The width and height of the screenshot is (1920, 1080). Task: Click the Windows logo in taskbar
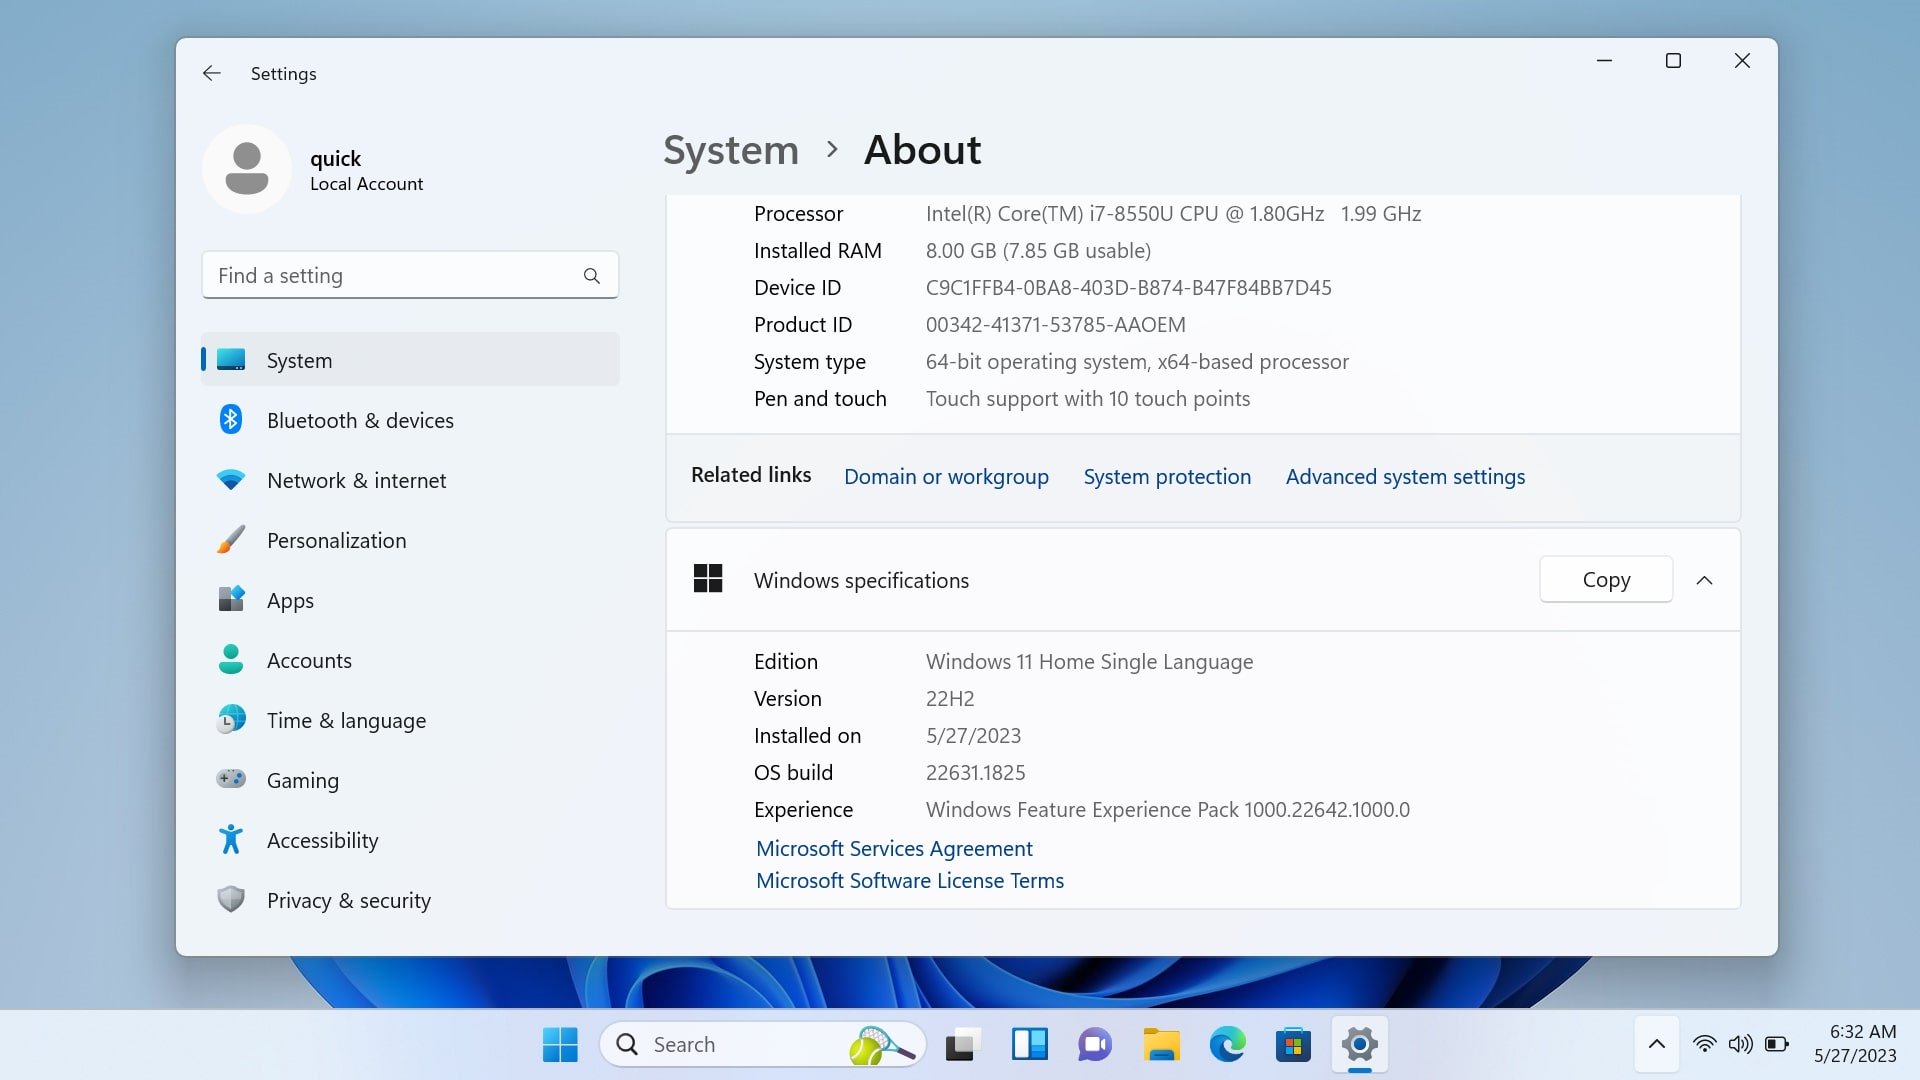coord(559,1044)
